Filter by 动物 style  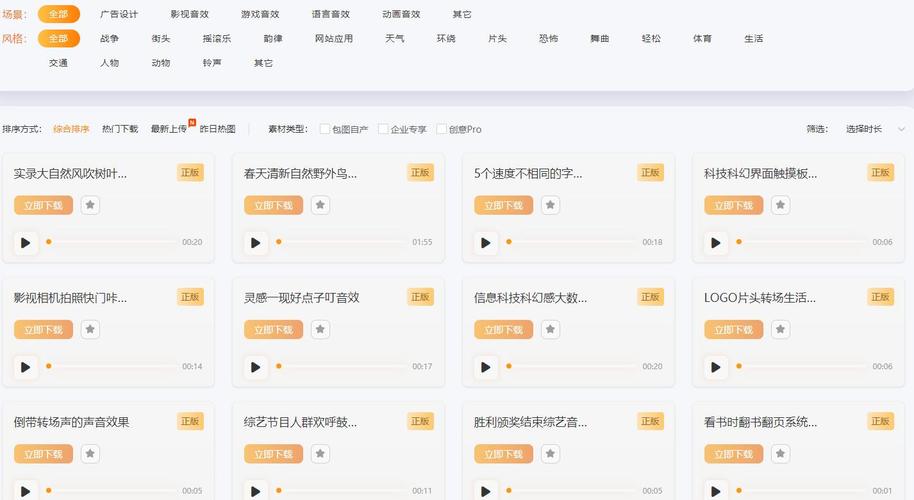click(161, 63)
